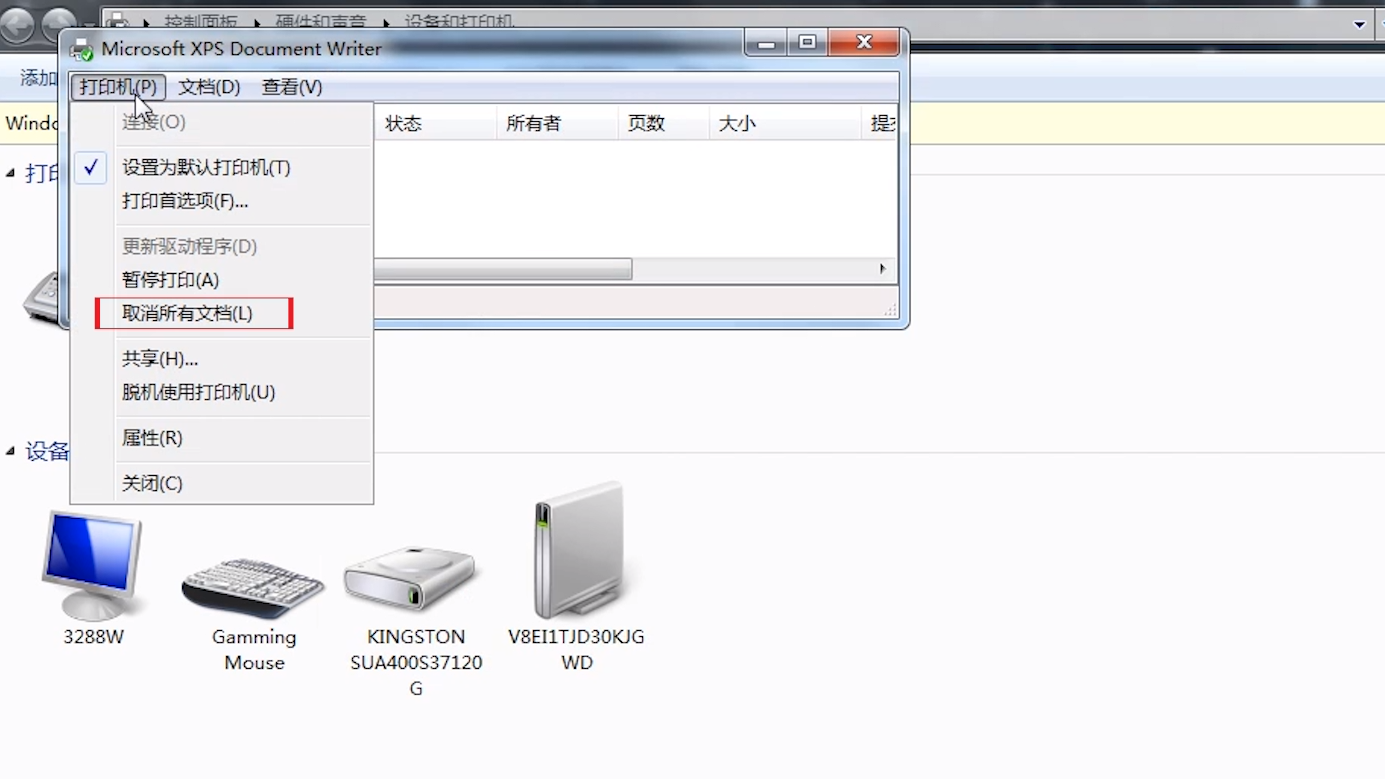Click the 所有者 column header

coord(557,123)
